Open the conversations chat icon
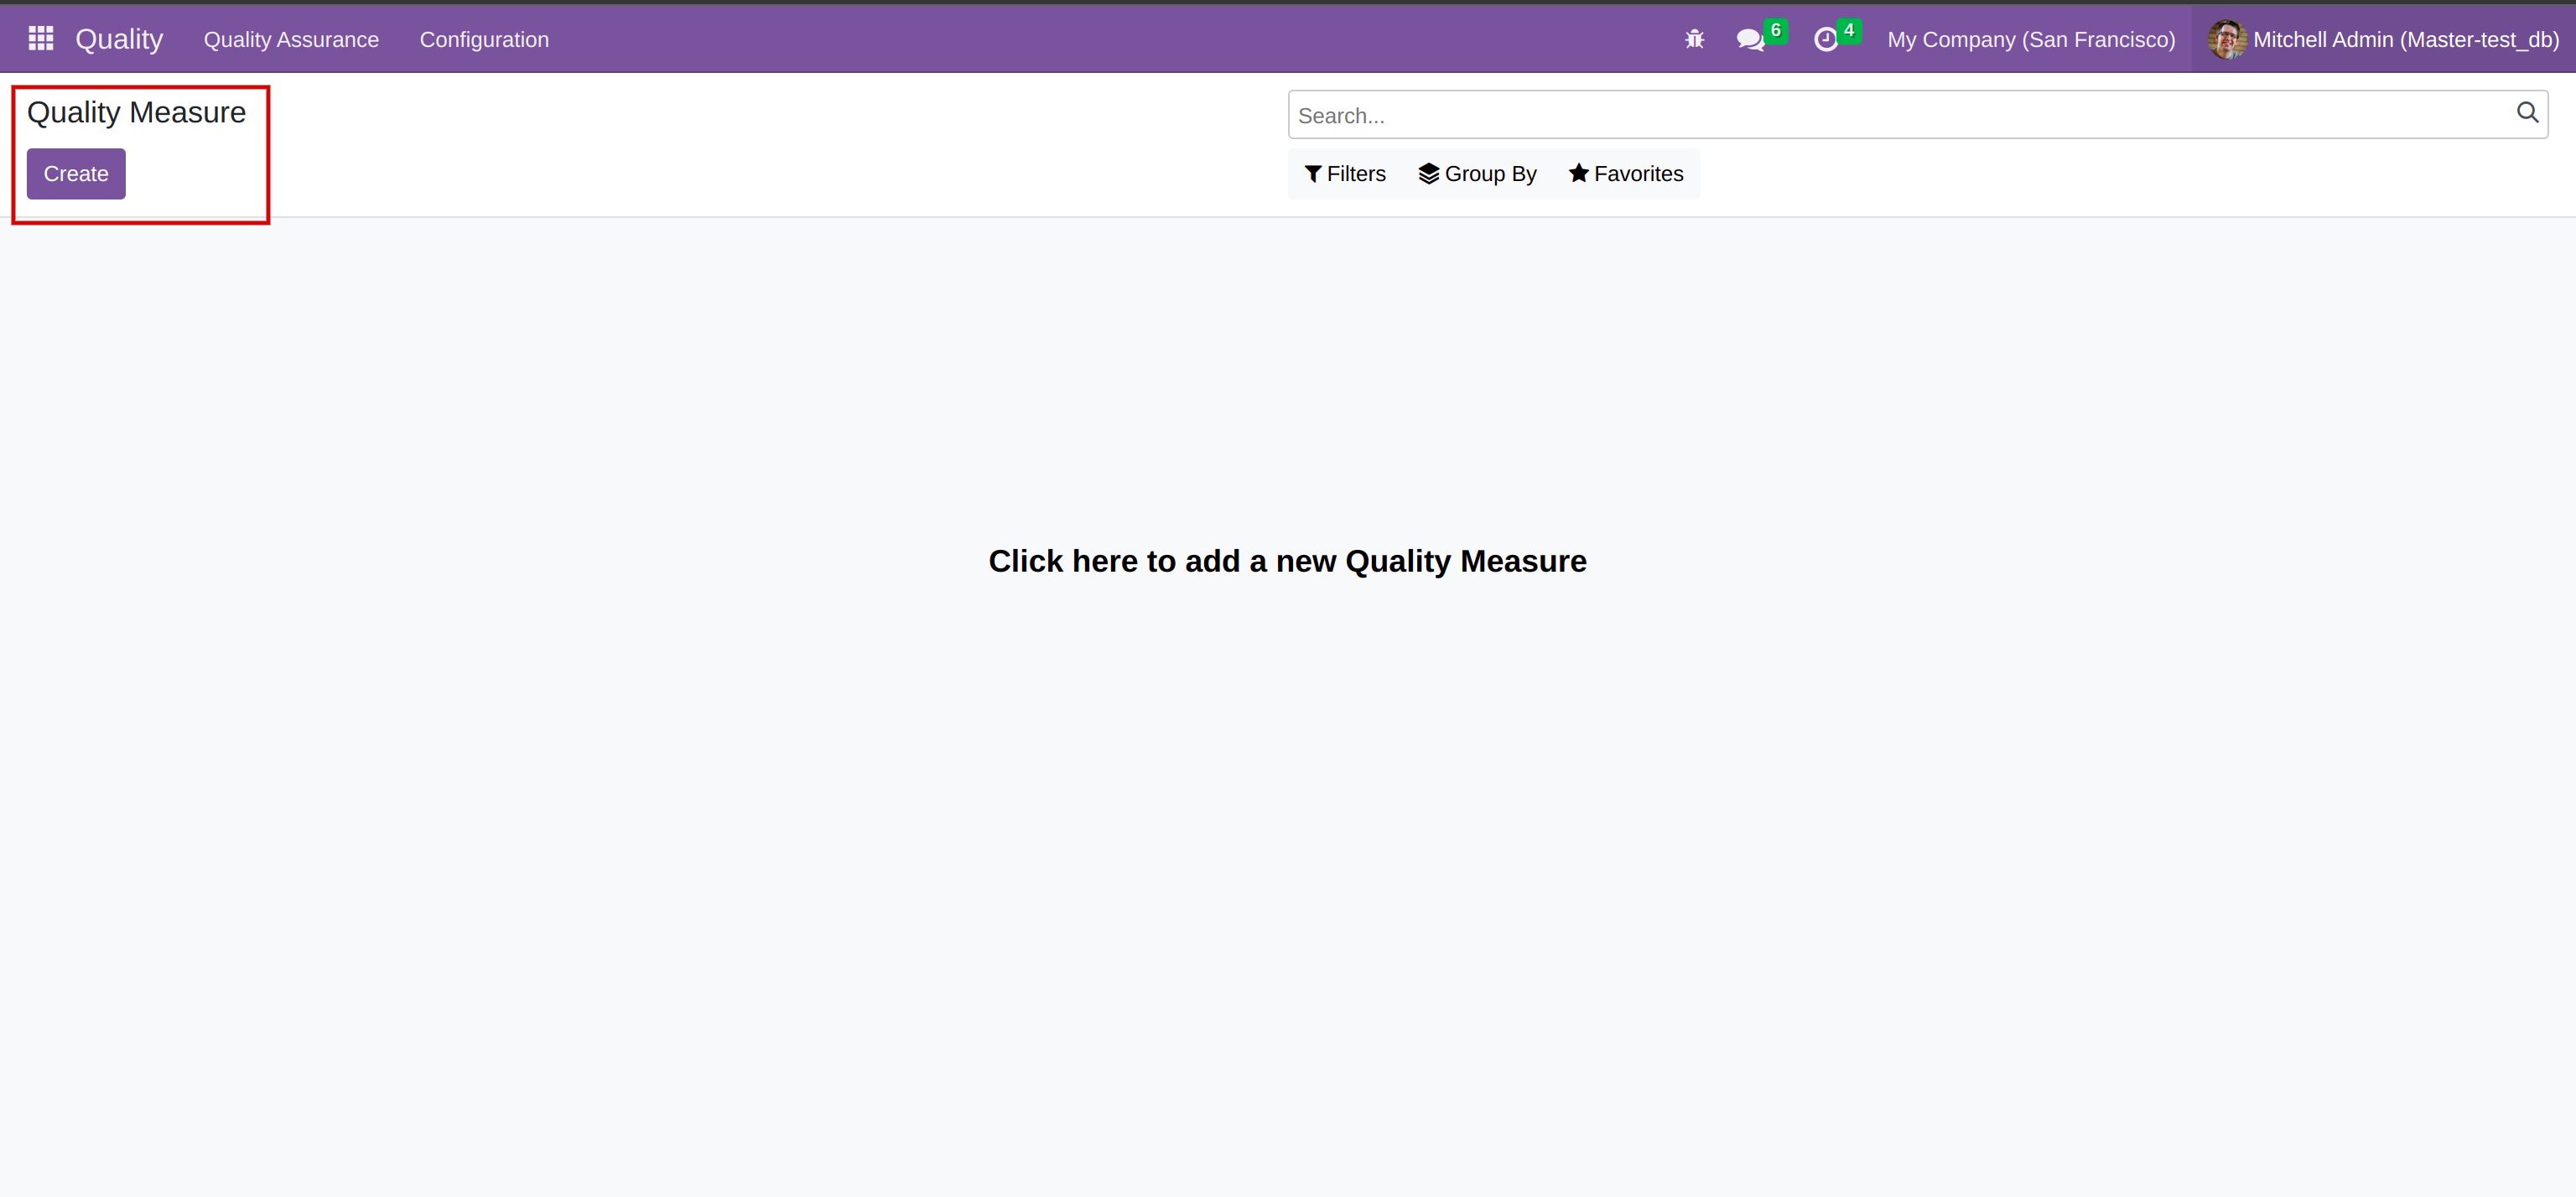The height and width of the screenshot is (1197, 2576). click(x=1749, y=40)
